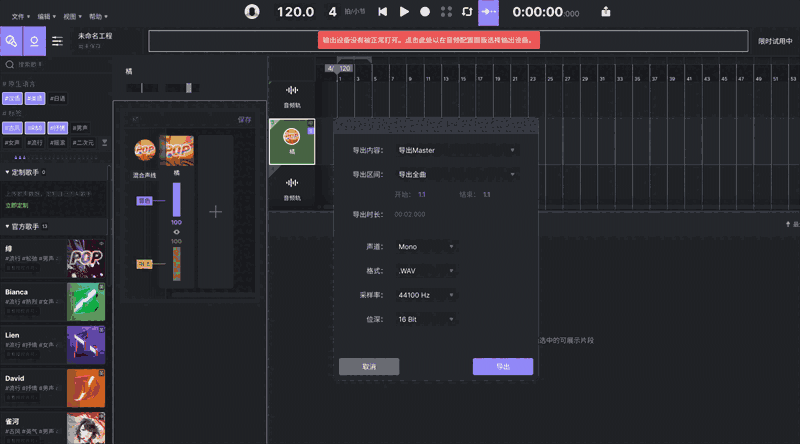The width and height of the screenshot is (800, 444).
Task: Click the skip-to-start transport icon
Action: (x=382, y=12)
